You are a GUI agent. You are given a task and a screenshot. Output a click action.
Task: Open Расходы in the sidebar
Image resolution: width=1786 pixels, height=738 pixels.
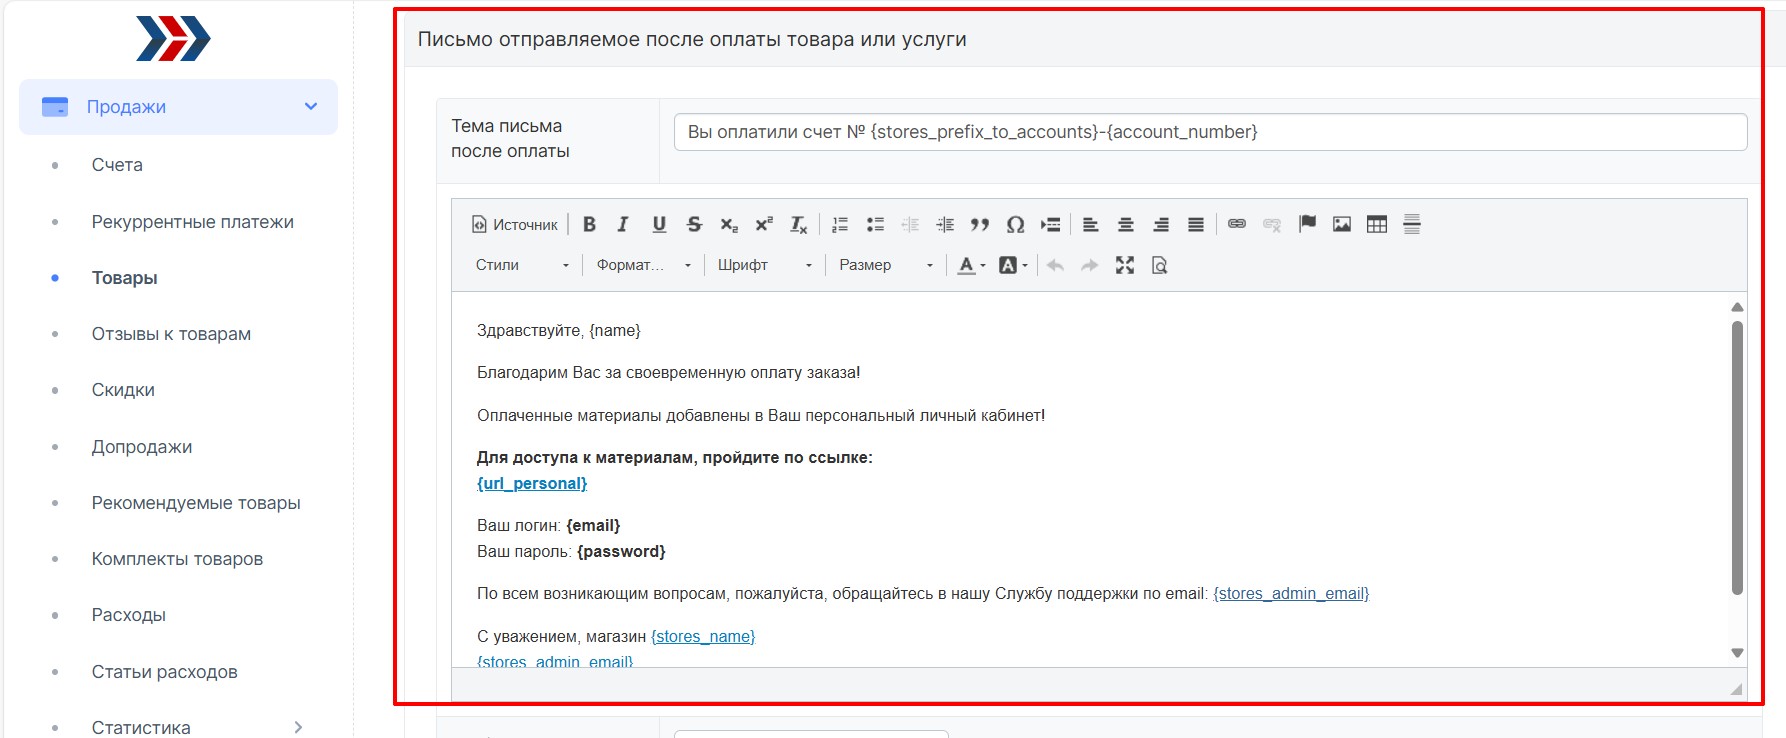pos(128,615)
